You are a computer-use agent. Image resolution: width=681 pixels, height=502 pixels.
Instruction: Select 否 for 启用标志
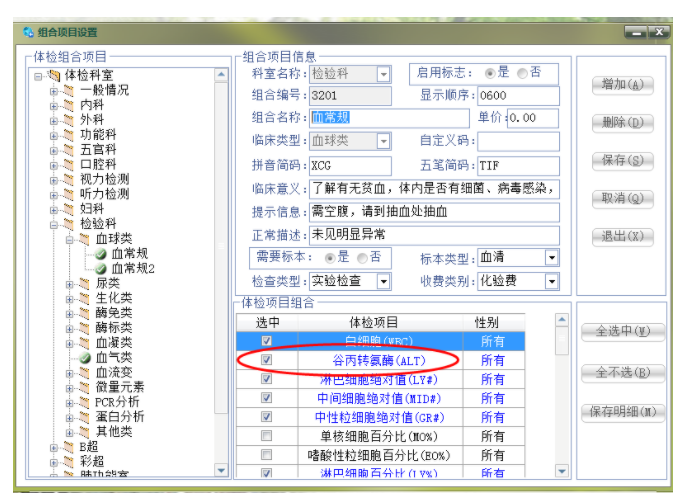pyautogui.click(x=522, y=73)
